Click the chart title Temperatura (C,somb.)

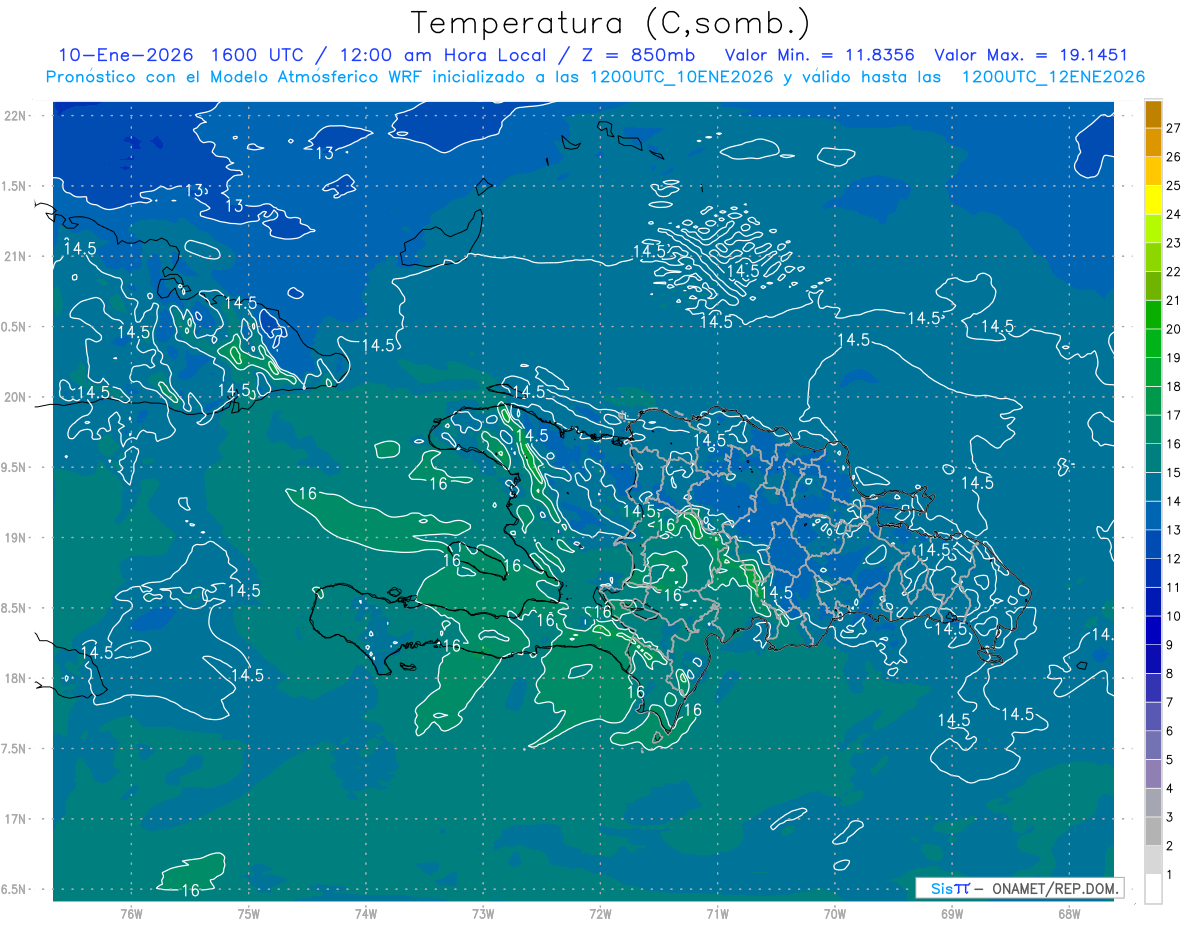[611, 23]
